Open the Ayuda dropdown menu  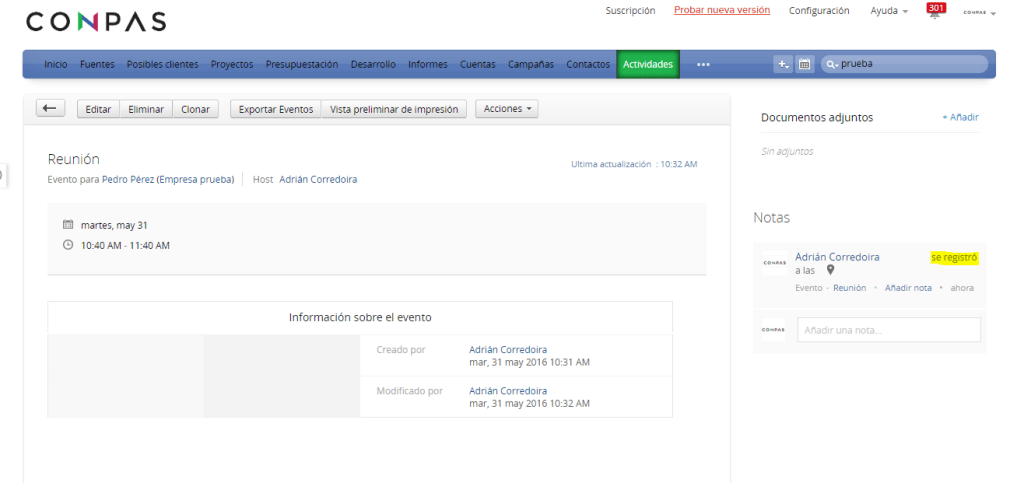(889, 11)
